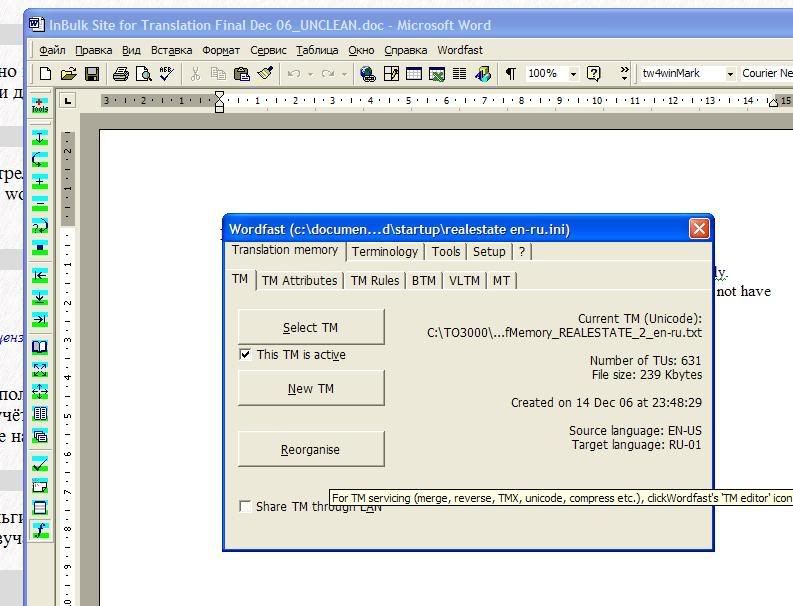Open the Таблица menu
Screen dimensions: 793x606
point(317,50)
